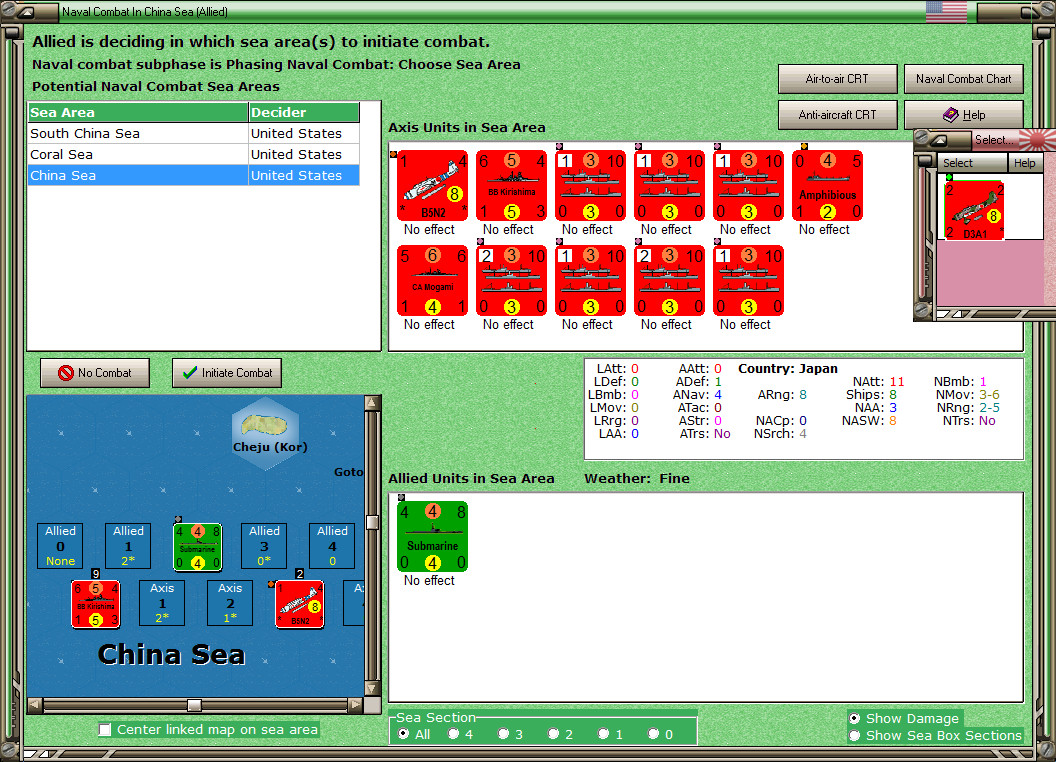Select Sea Section 3 radio button

503,734
